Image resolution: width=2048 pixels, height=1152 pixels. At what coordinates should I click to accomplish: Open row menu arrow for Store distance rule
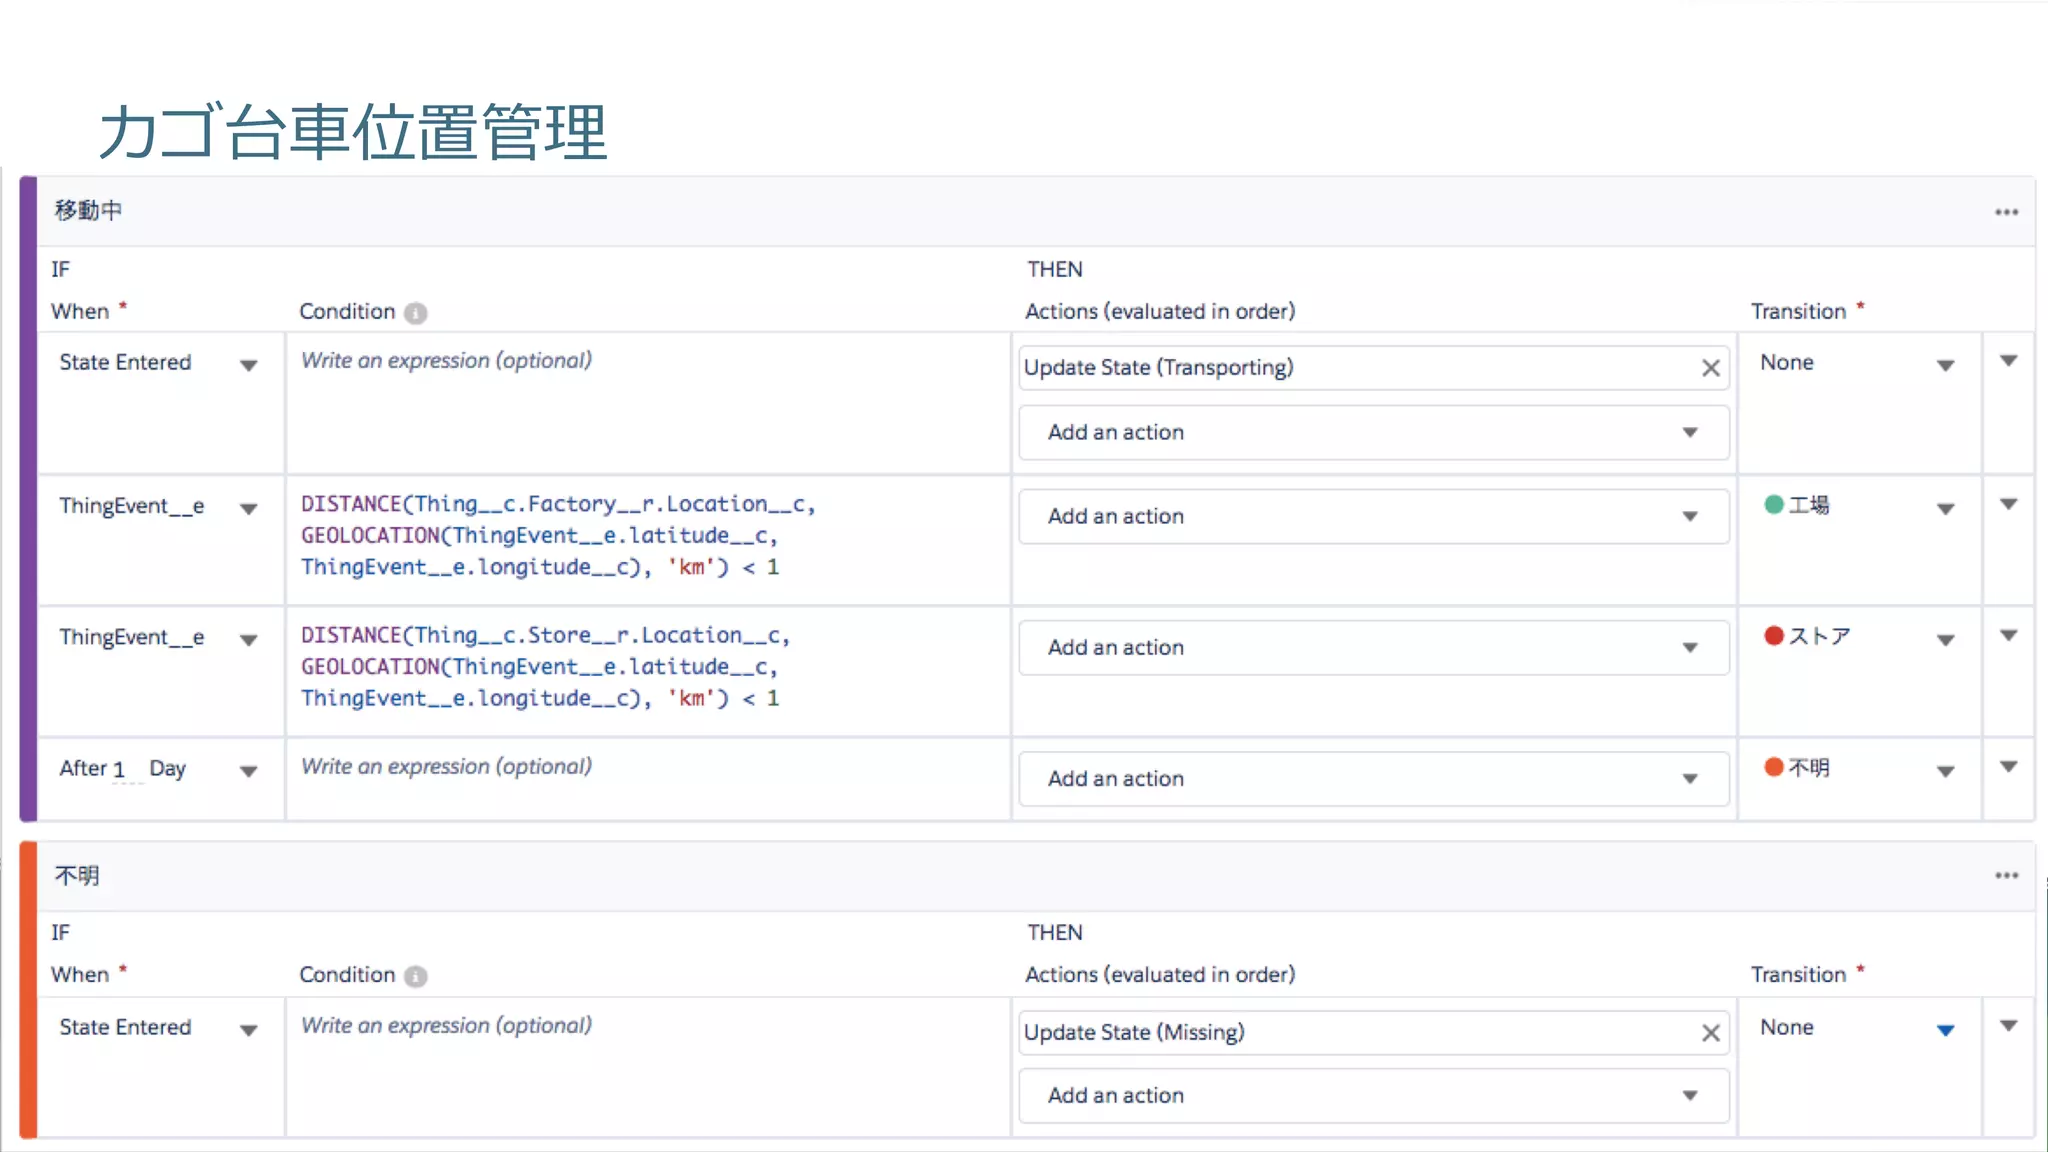tap(2008, 636)
